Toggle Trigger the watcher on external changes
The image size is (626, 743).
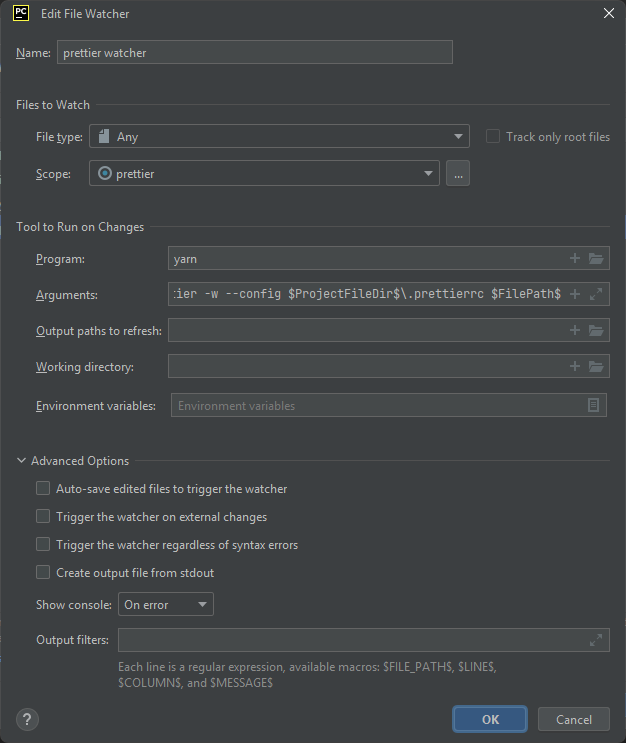point(43,517)
